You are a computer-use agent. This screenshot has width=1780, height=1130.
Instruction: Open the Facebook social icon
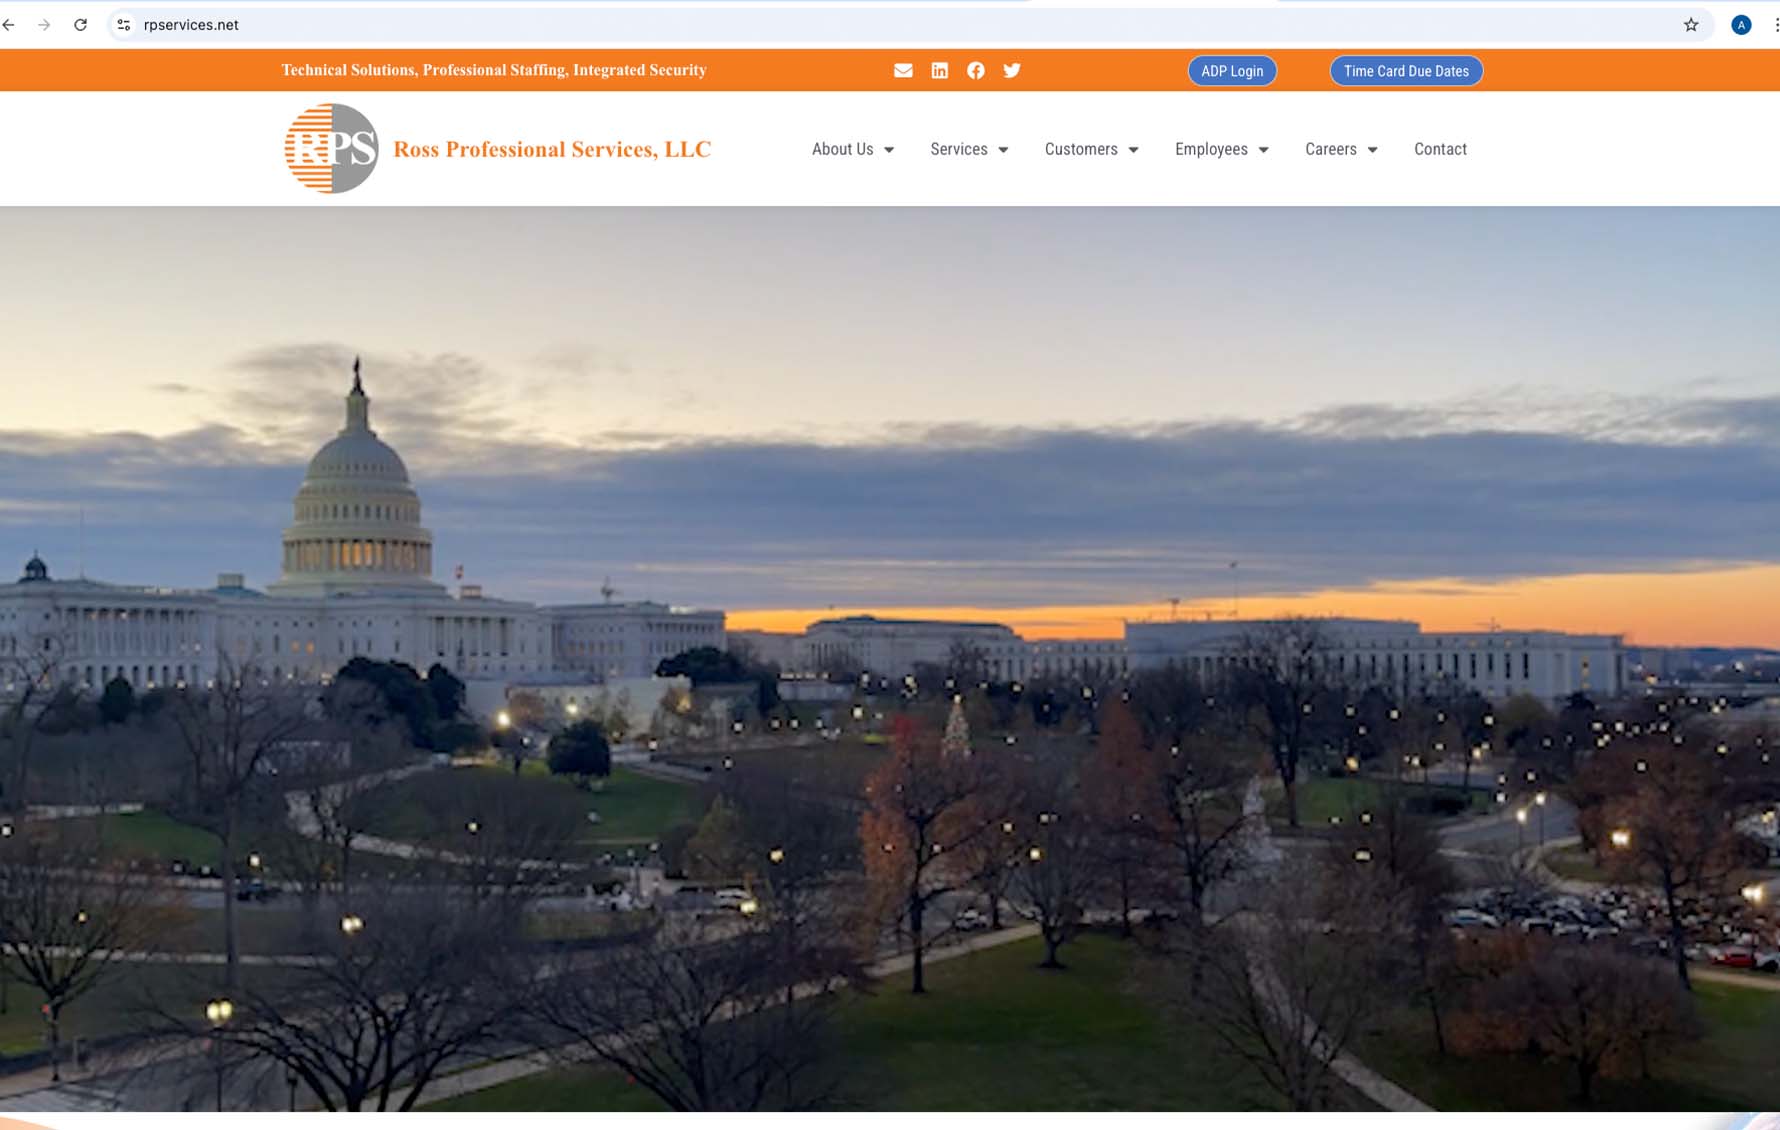975,70
